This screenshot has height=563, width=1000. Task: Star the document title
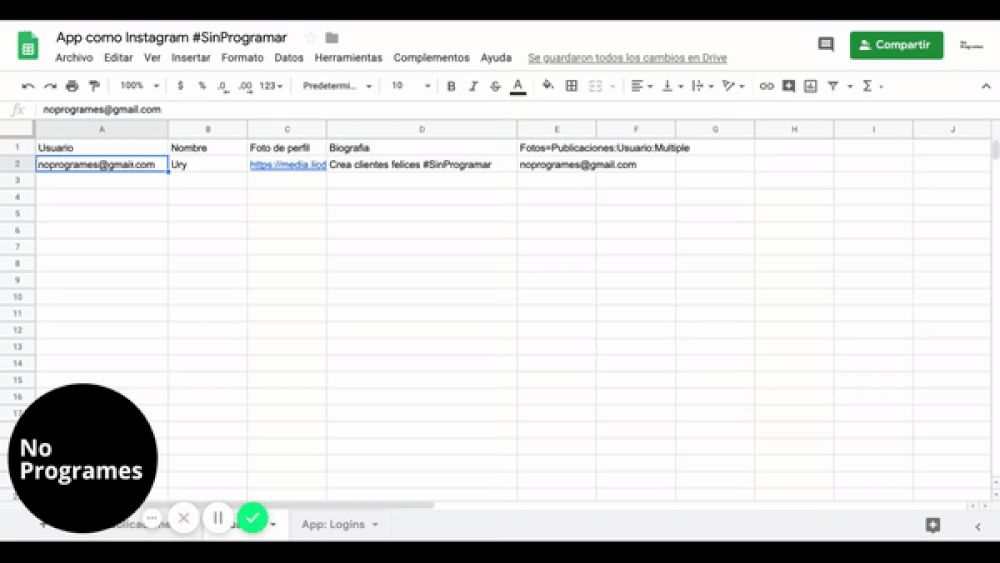click(x=311, y=38)
